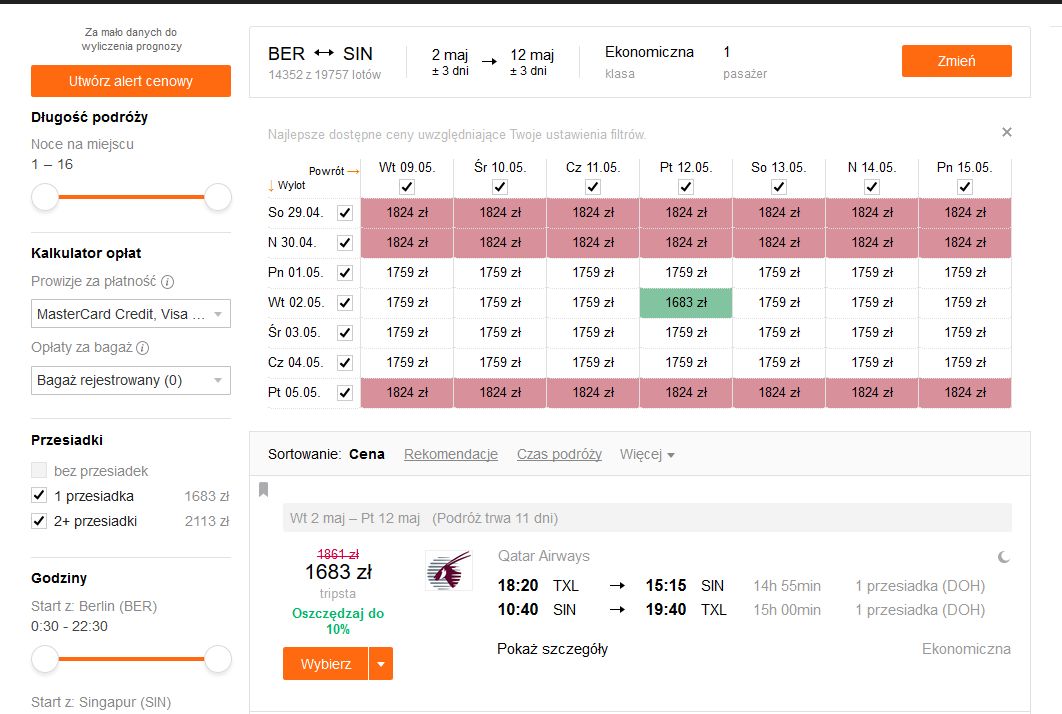Toggle the So 29.04. departure checkbox

pos(345,213)
